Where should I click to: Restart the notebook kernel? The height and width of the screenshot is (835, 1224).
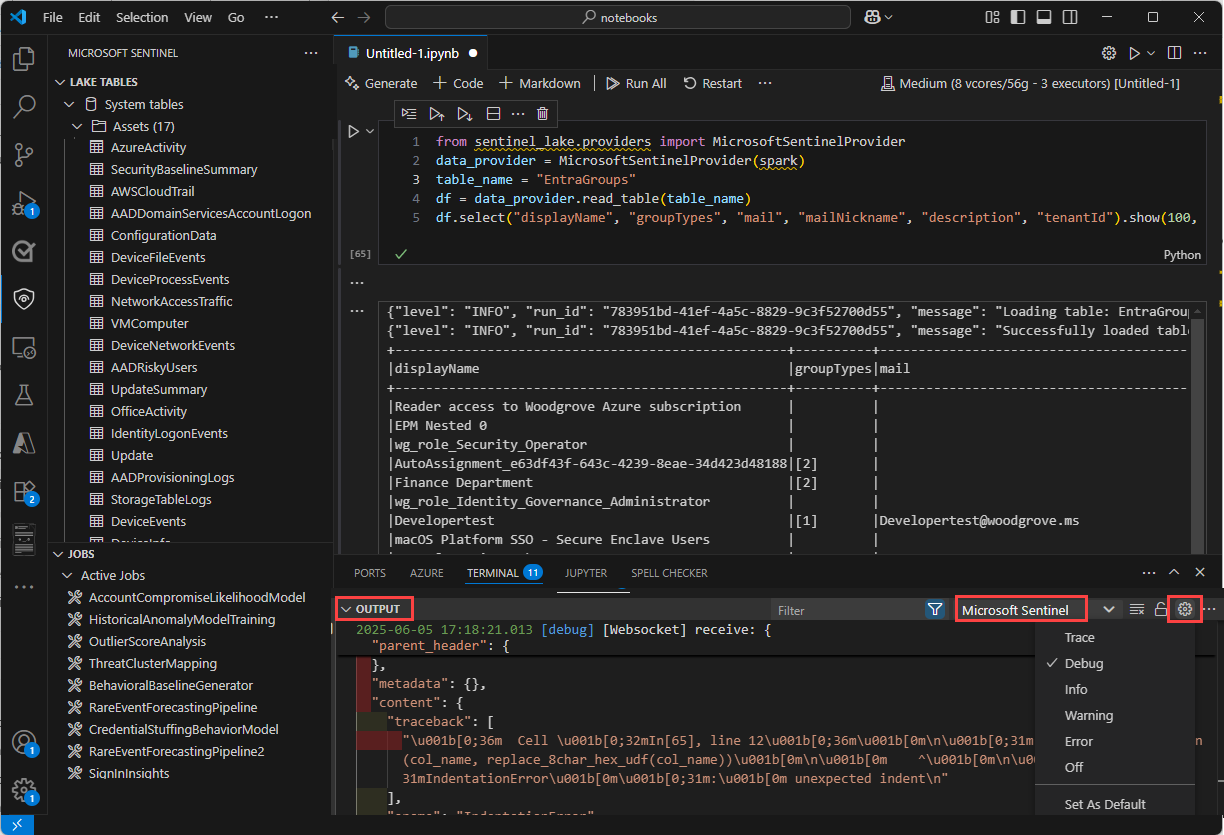712,83
